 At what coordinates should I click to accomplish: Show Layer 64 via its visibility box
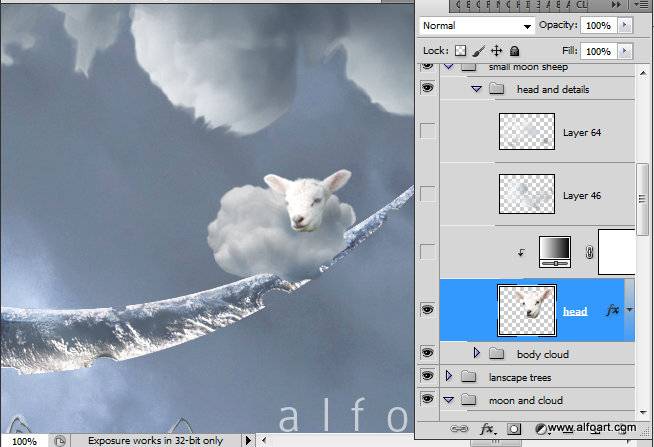pos(427,131)
